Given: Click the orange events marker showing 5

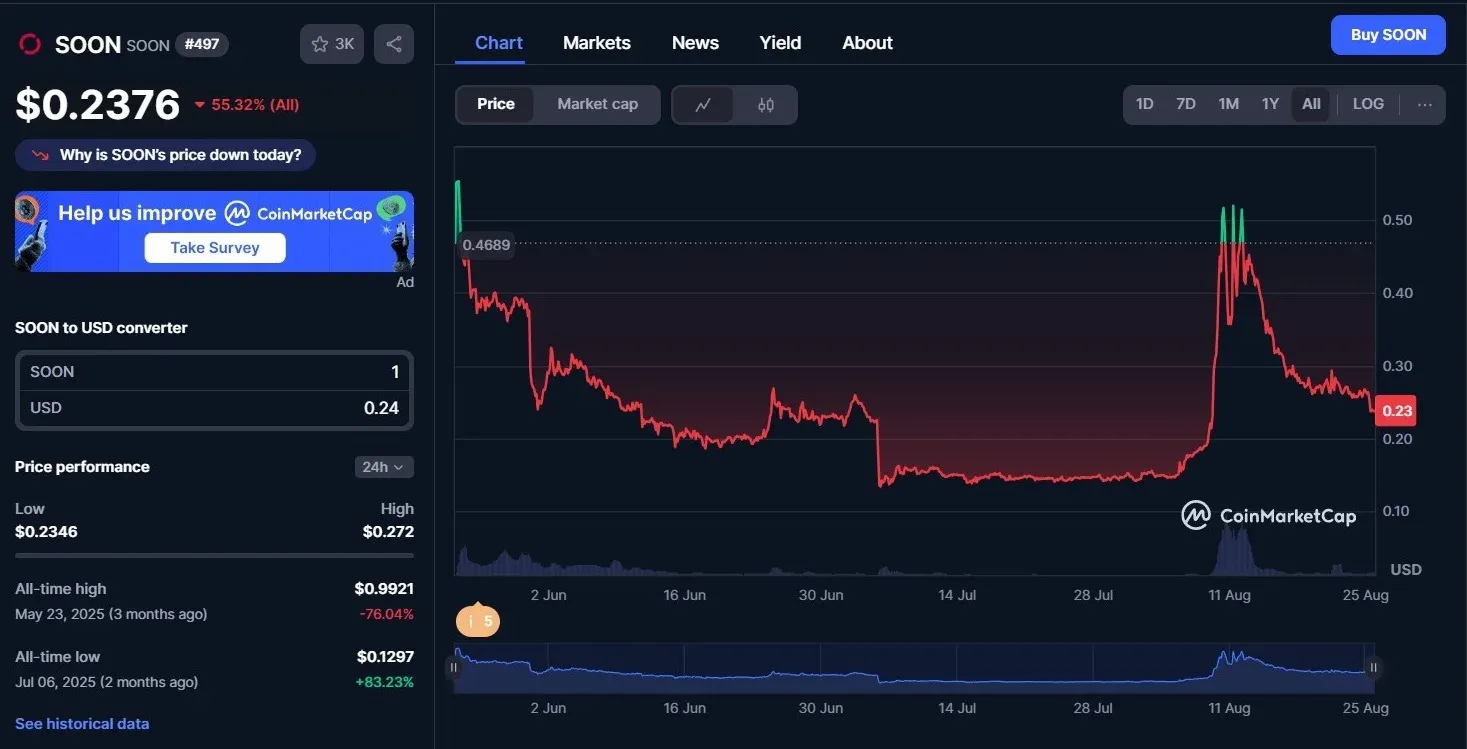Looking at the screenshot, I should click(478, 621).
